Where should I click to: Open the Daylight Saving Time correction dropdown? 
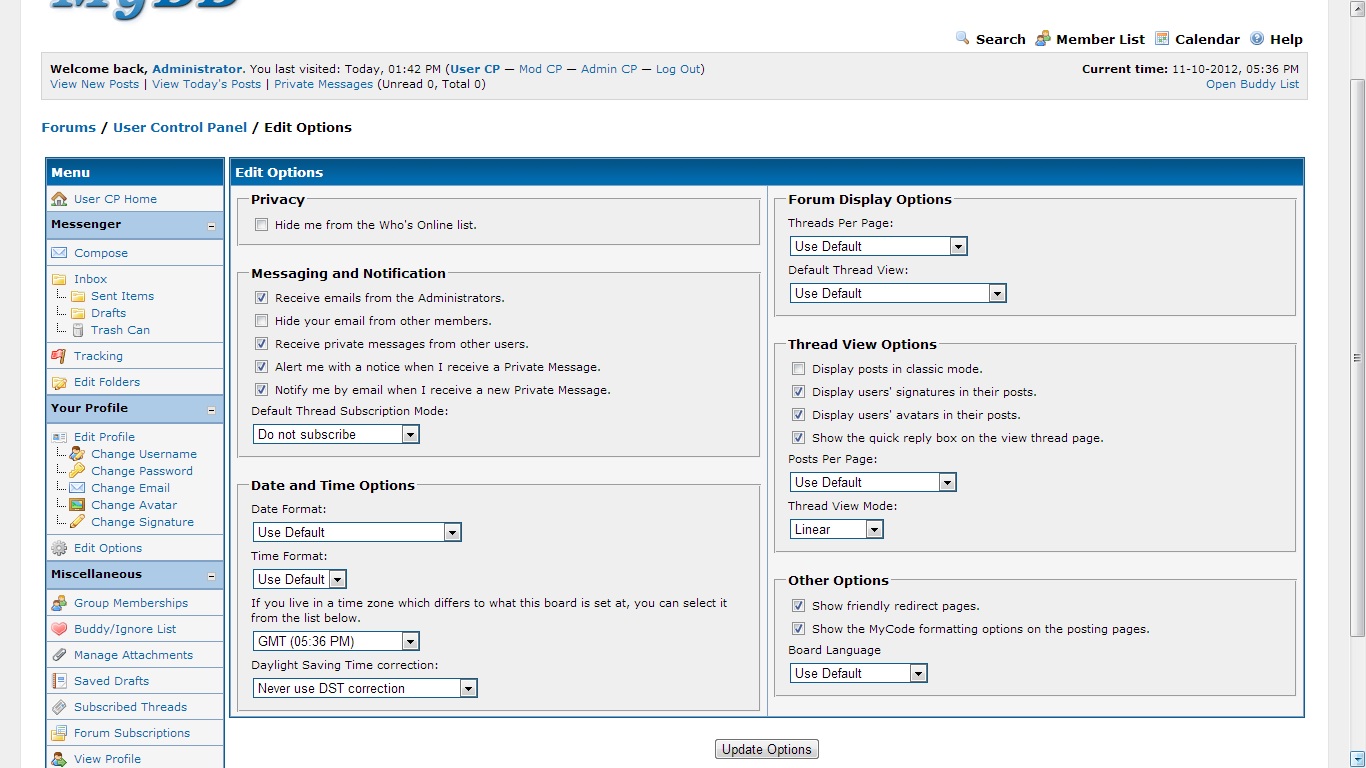point(365,688)
